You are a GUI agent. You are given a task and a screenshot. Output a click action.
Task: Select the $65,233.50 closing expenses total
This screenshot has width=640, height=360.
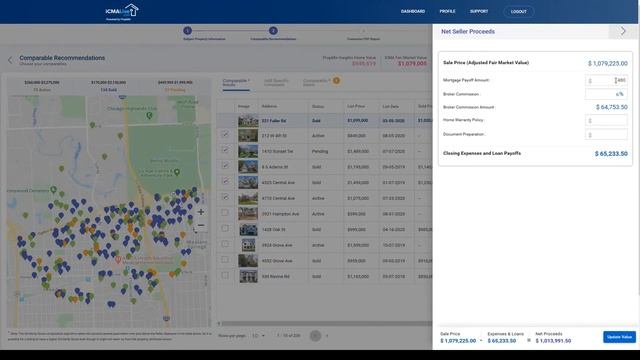click(x=611, y=153)
